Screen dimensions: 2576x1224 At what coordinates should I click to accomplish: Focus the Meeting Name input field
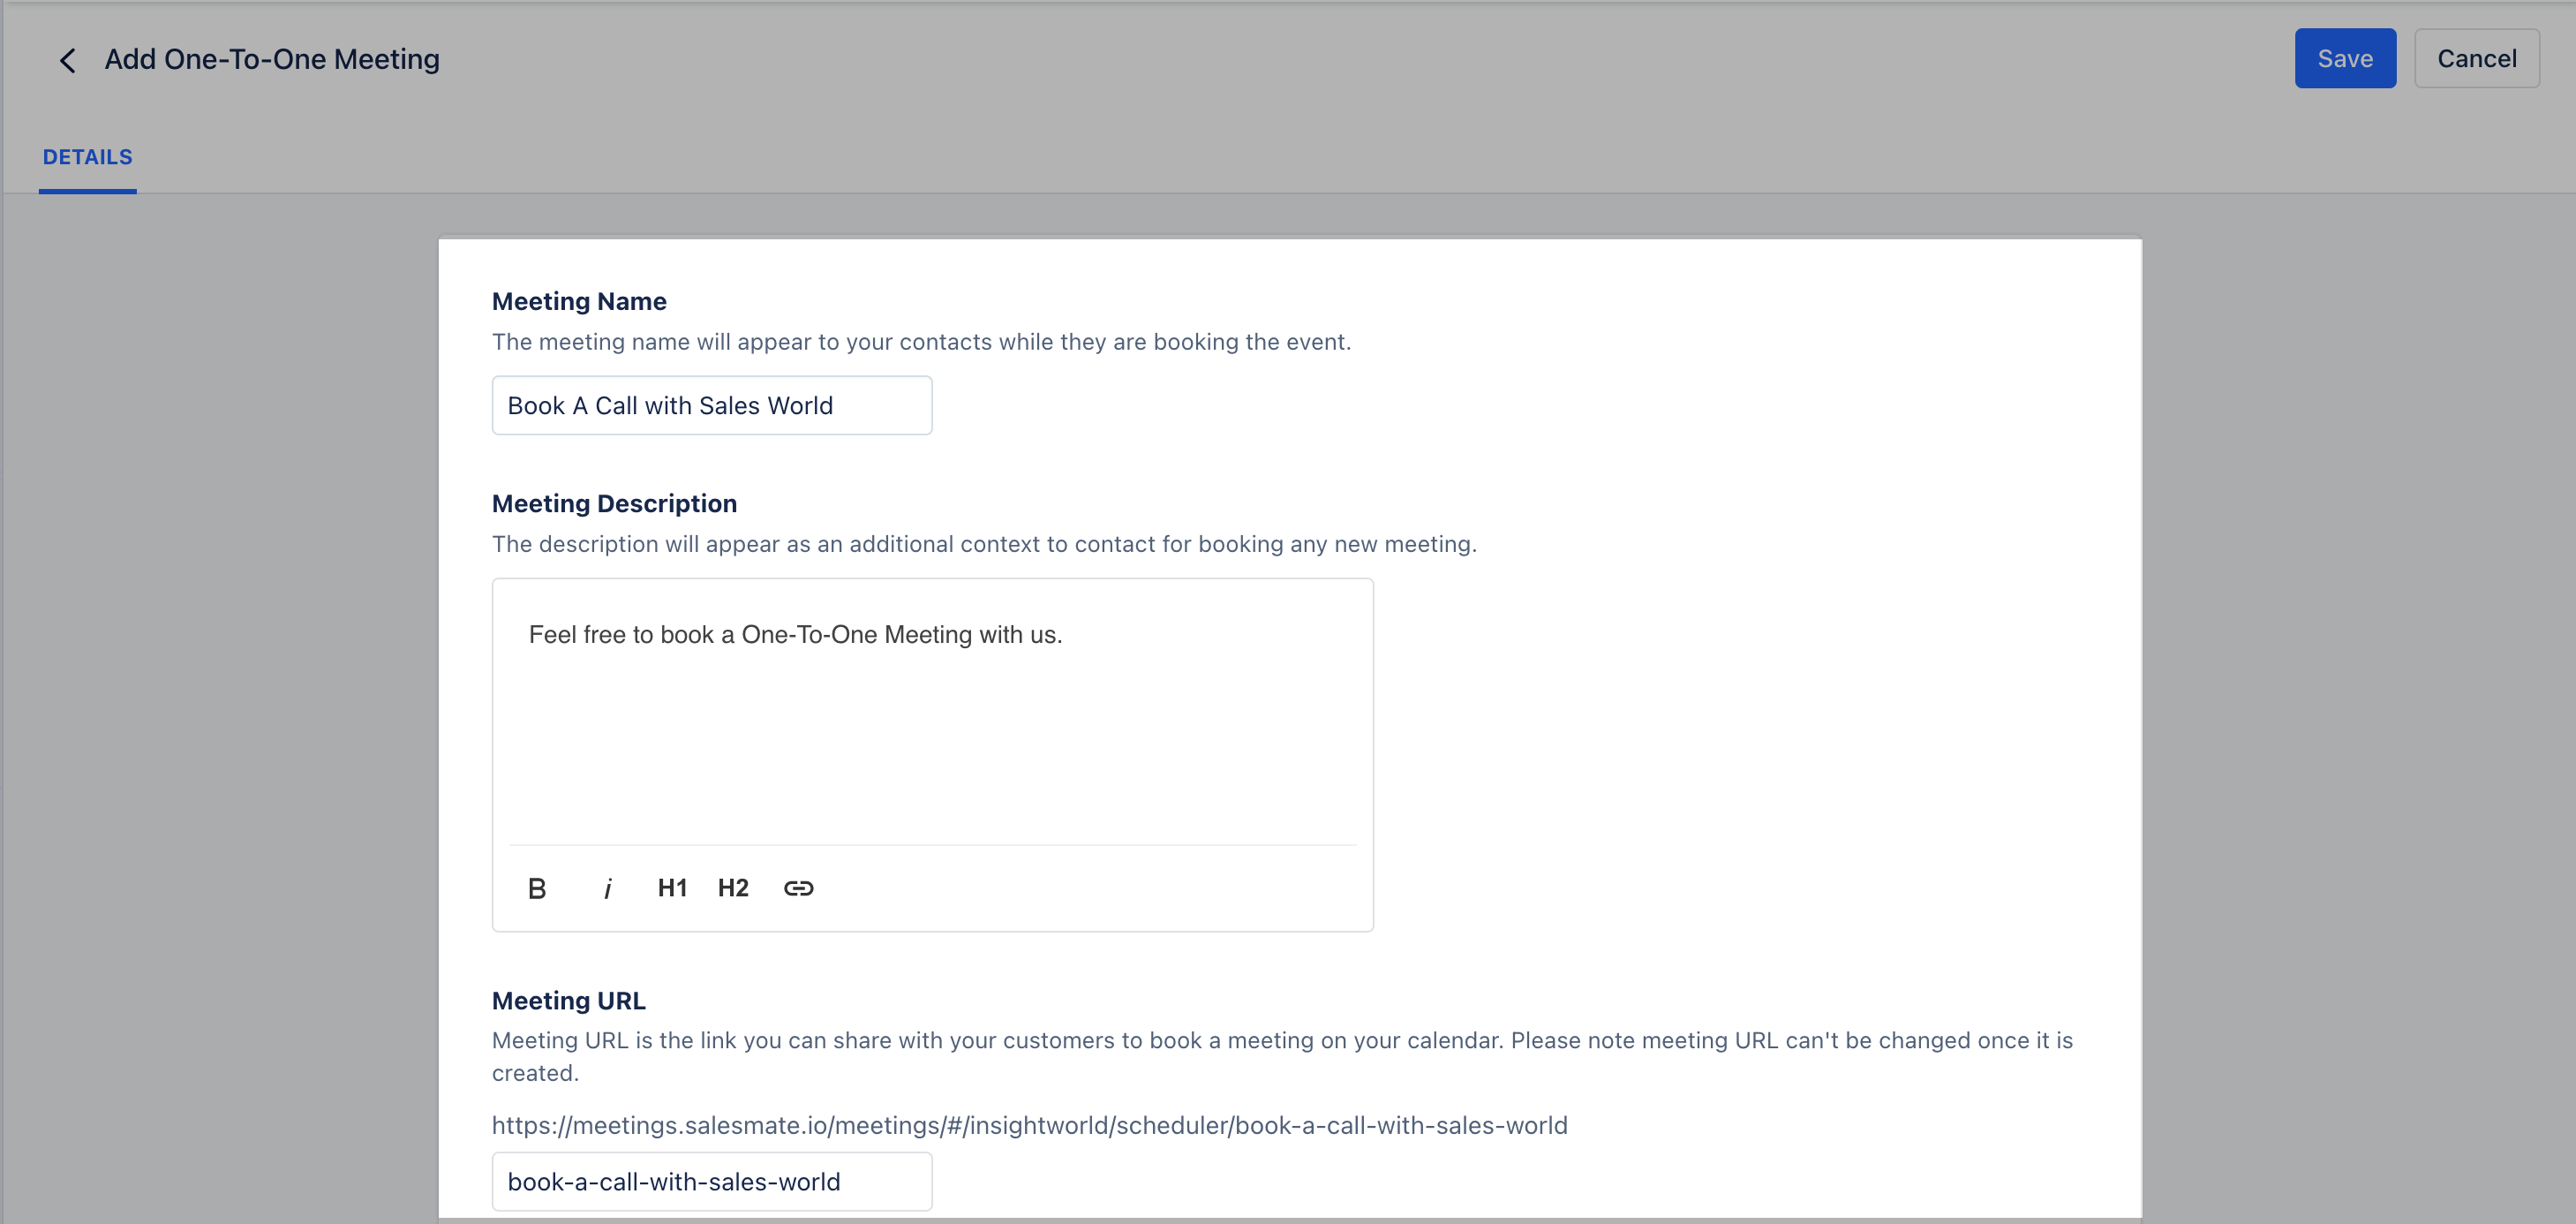[711, 406]
